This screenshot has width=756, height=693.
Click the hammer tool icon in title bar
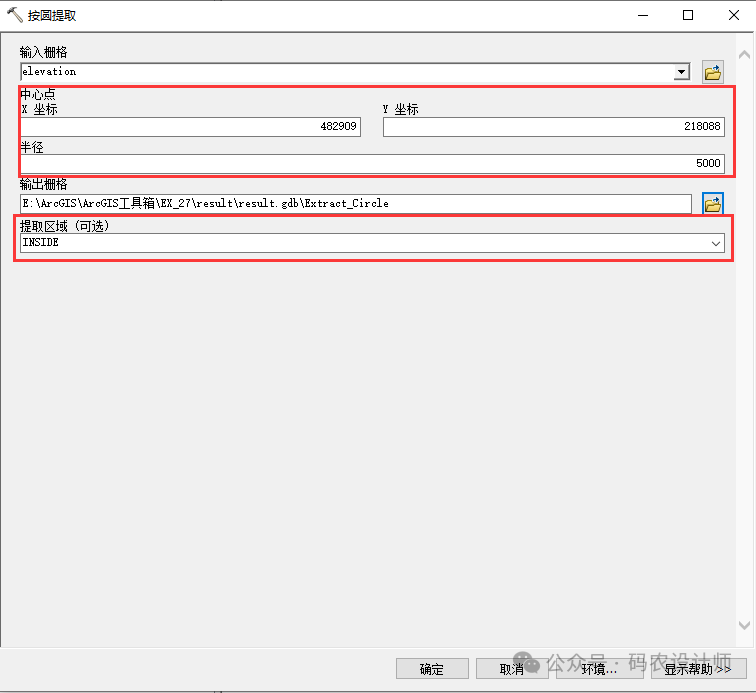coord(15,15)
